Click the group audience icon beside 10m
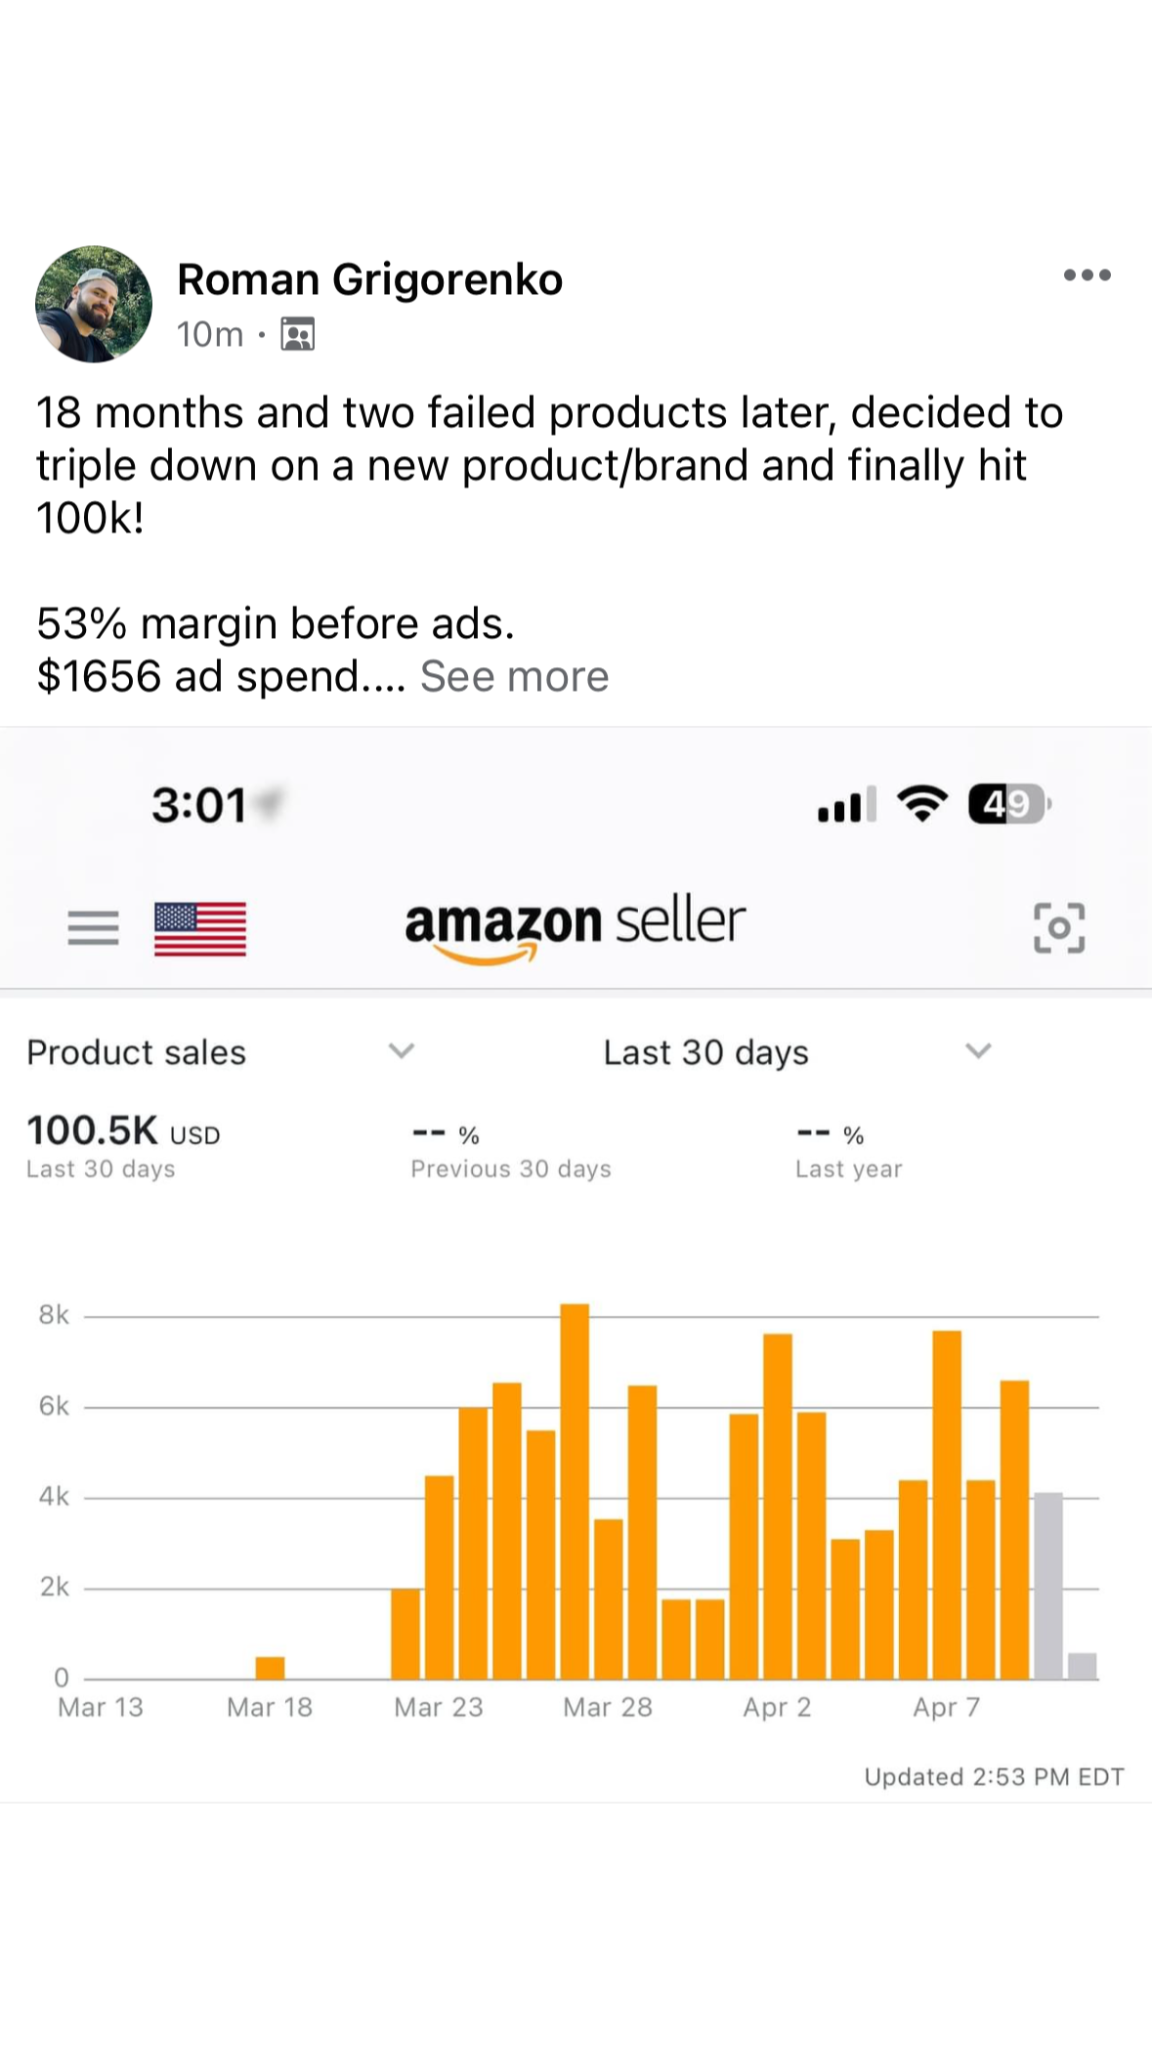This screenshot has height=2048, width=1152. click(297, 334)
